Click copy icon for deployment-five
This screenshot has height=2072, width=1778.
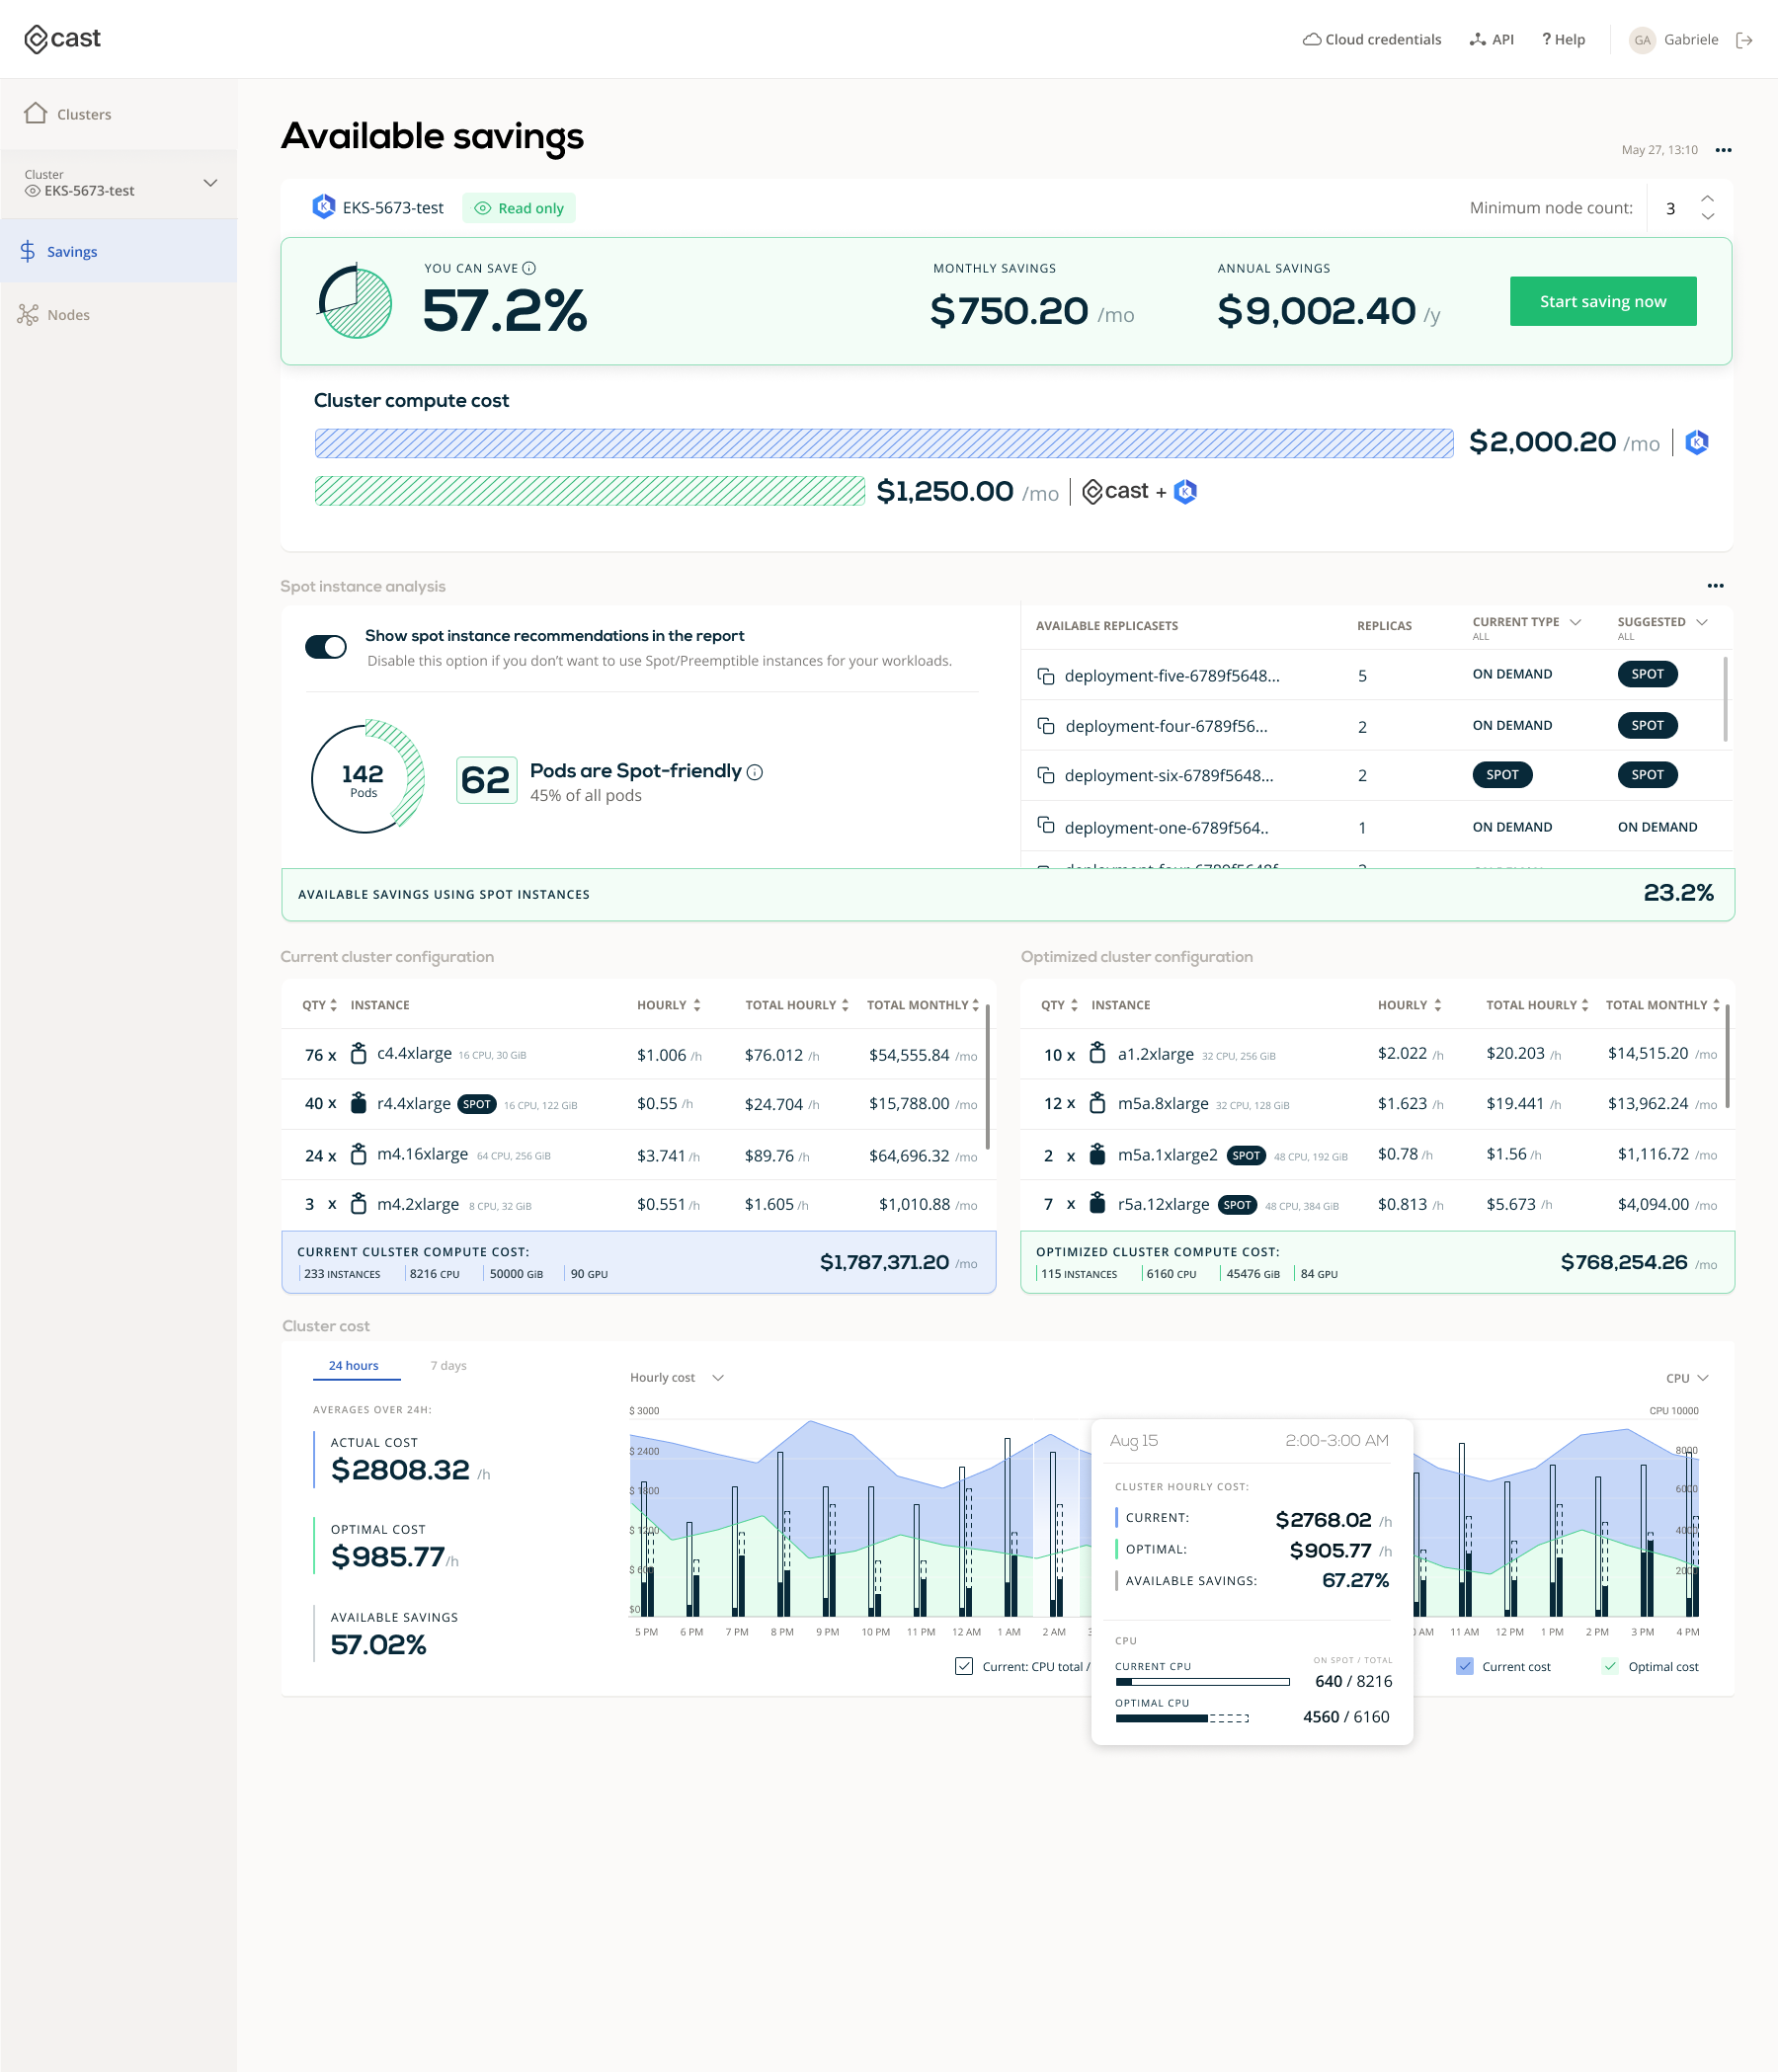[1045, 676]
